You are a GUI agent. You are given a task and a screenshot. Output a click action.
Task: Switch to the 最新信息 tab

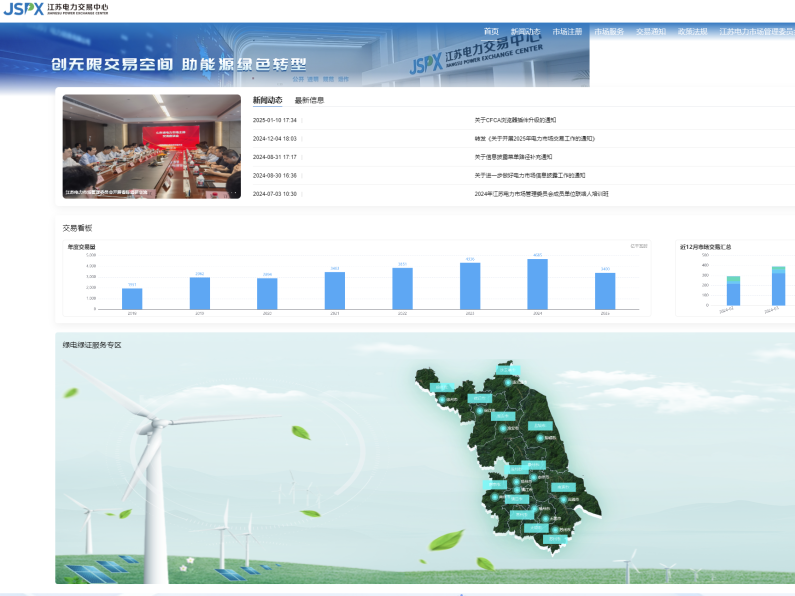click(309, 100)
